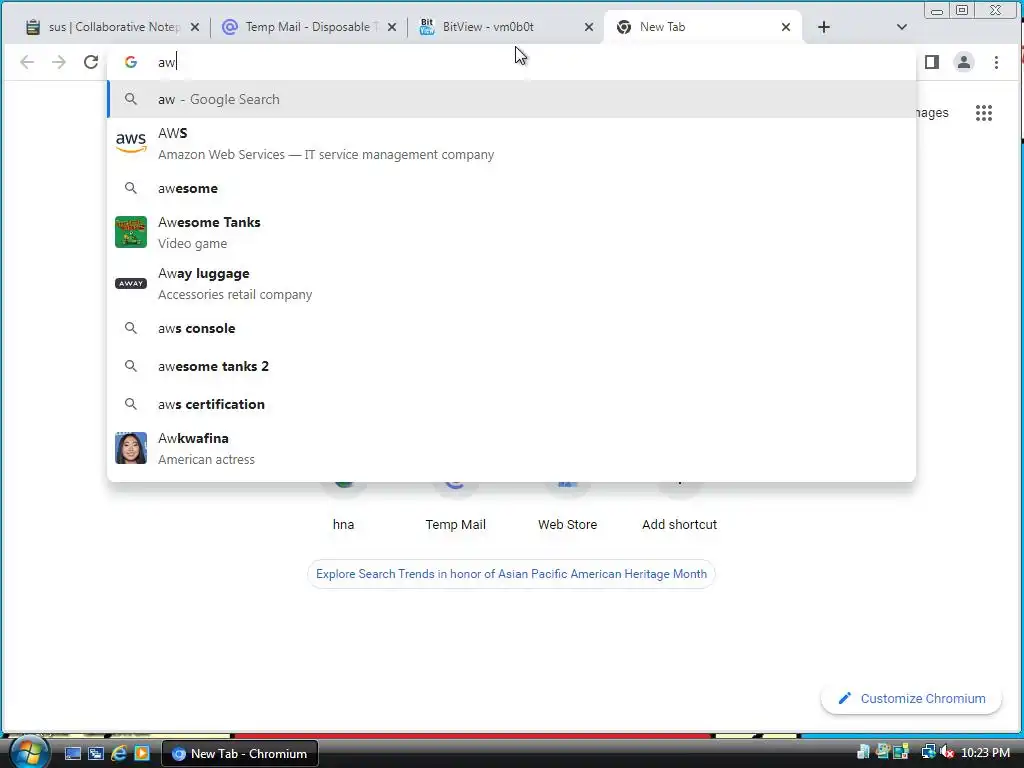The image size is (1024, 768).
Task: Launch Windows Media Player from quick launch
Action: [142, 753]
